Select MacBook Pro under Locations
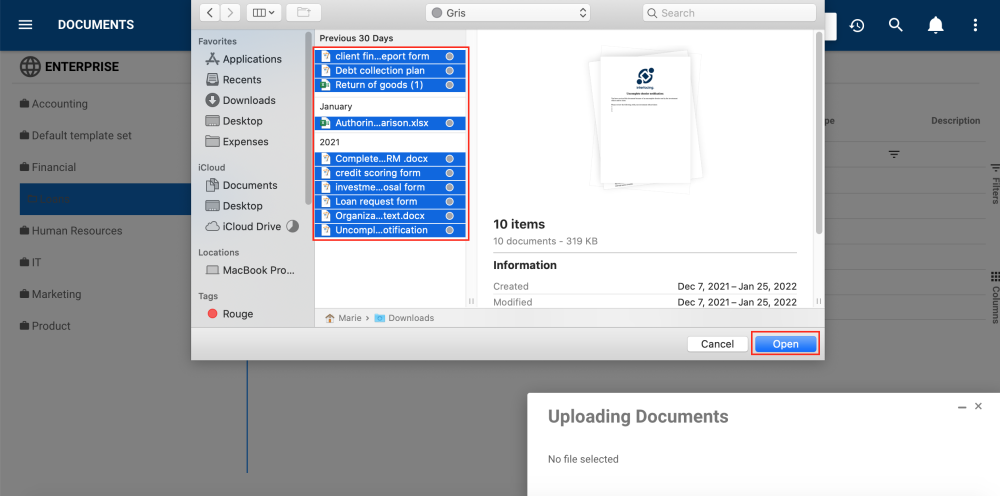1000x496 pixels. tap(250, 270)
